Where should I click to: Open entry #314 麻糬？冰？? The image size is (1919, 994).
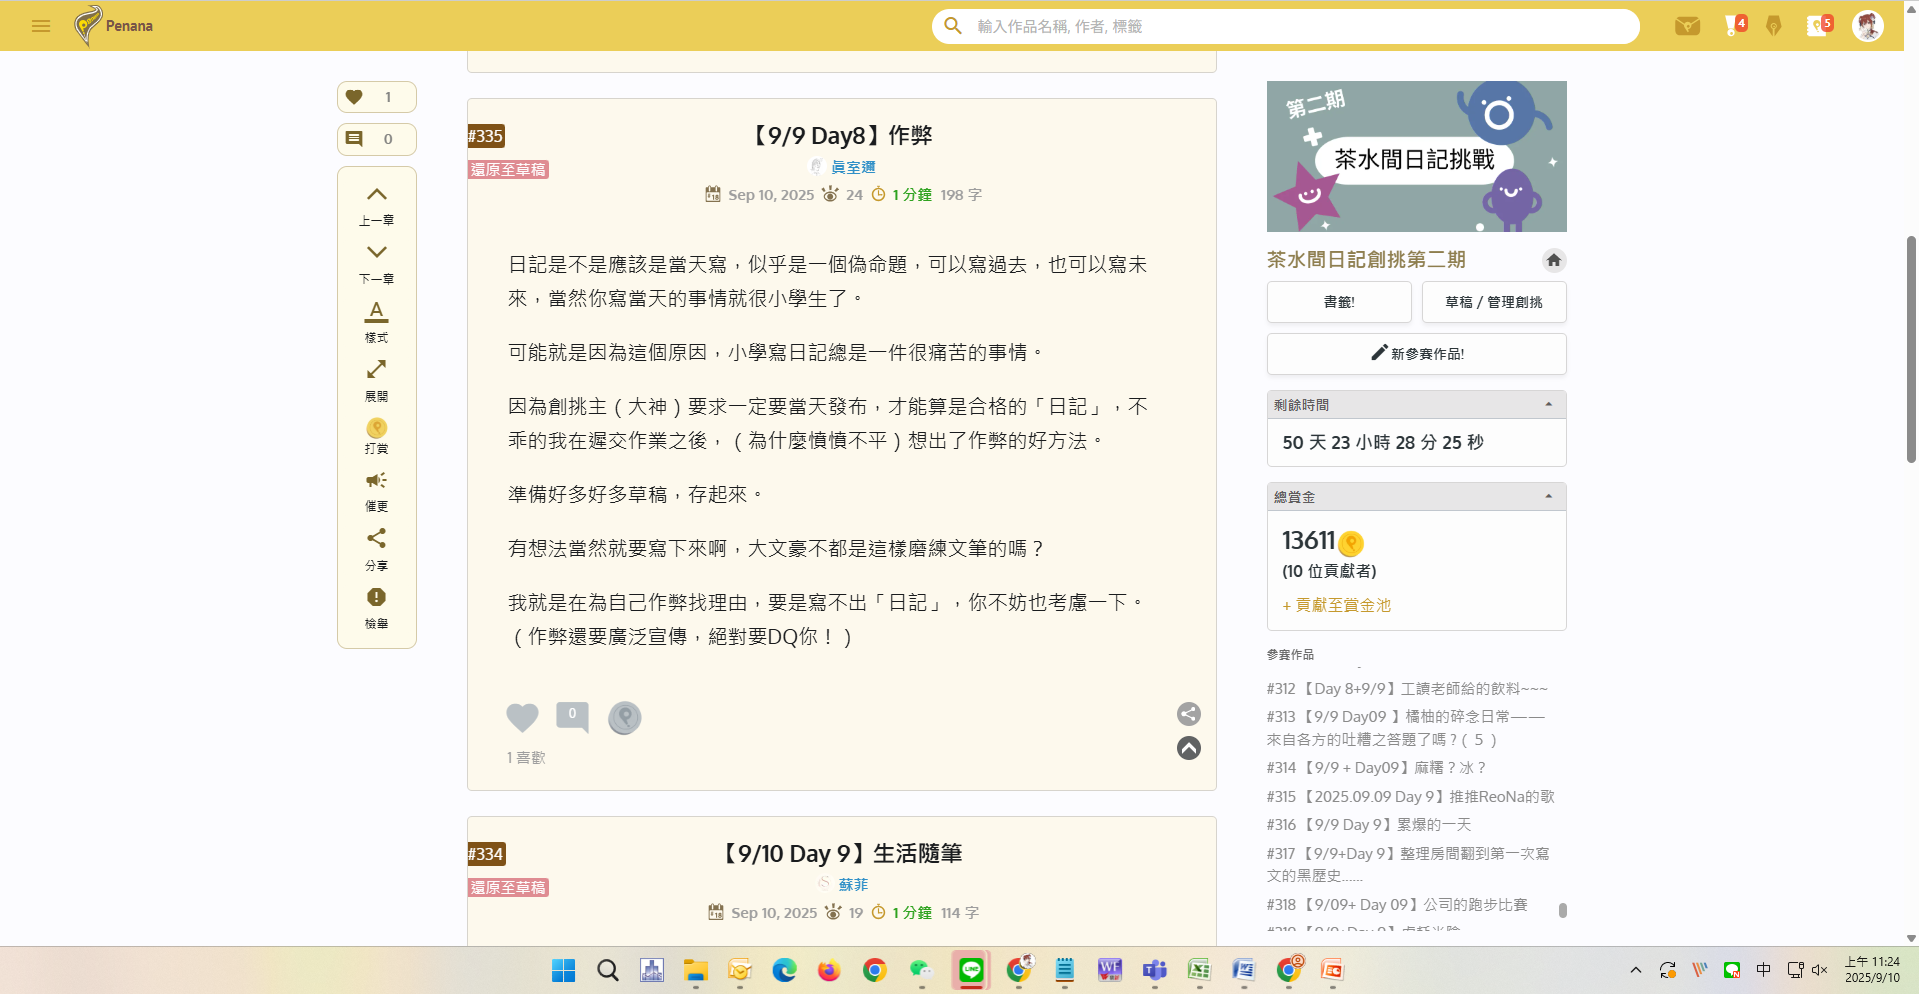[1377, 768]
